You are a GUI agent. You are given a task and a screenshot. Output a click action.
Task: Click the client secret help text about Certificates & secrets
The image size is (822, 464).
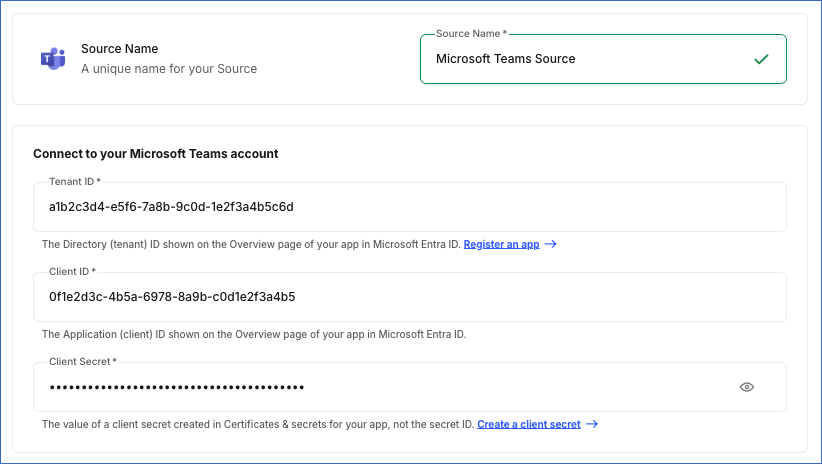258,424
